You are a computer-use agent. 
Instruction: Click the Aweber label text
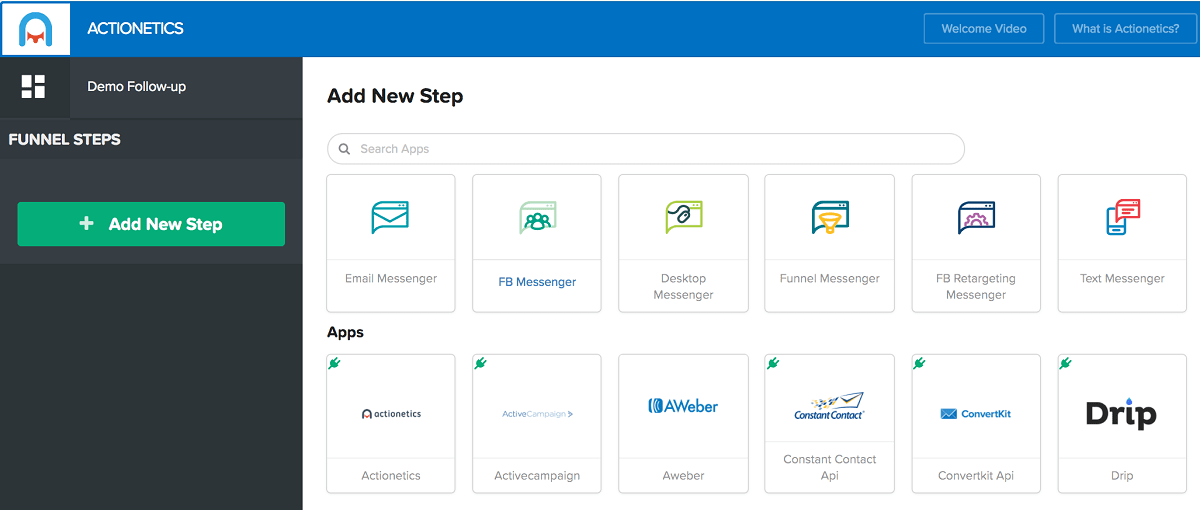(683, 476)
